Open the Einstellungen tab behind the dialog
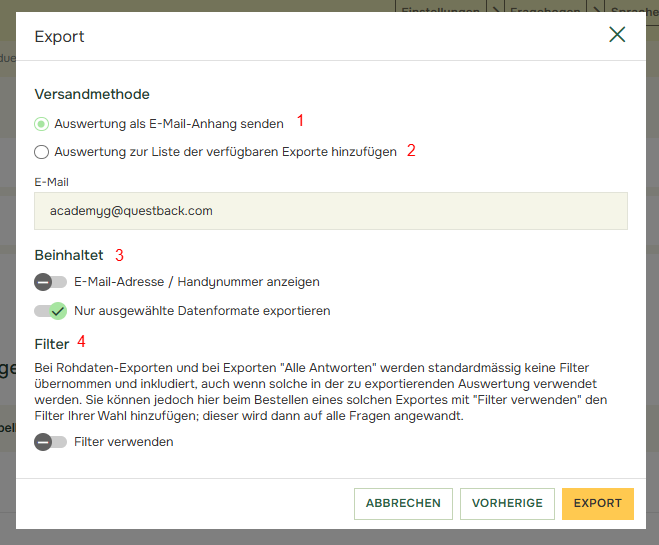 pyautogui.click(x=440, y=6)
